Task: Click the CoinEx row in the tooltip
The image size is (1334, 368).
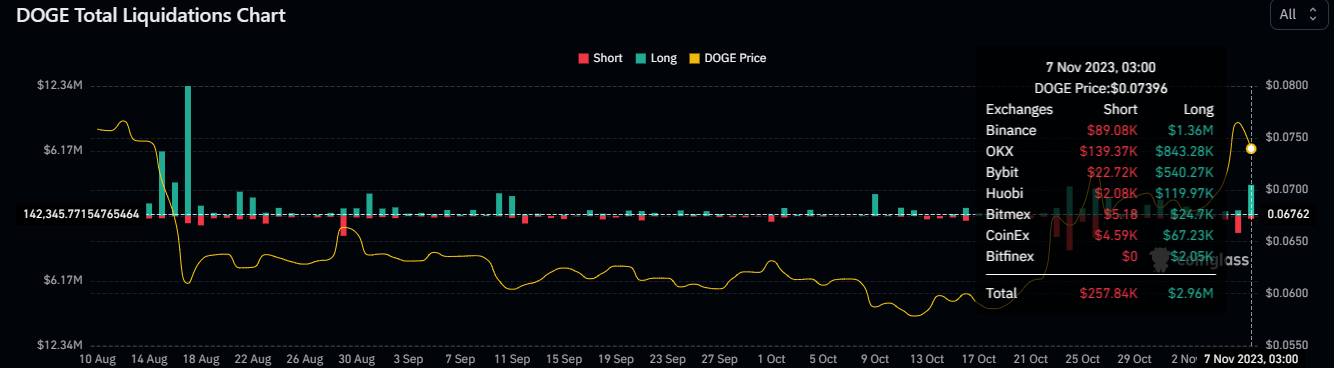Action: click(1100, 235)
